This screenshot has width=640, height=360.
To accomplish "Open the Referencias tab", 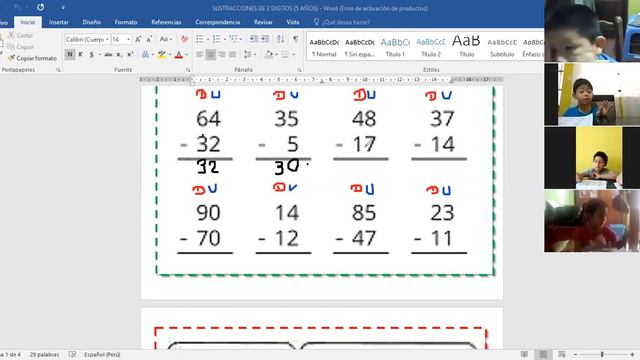I will point(166,22).
